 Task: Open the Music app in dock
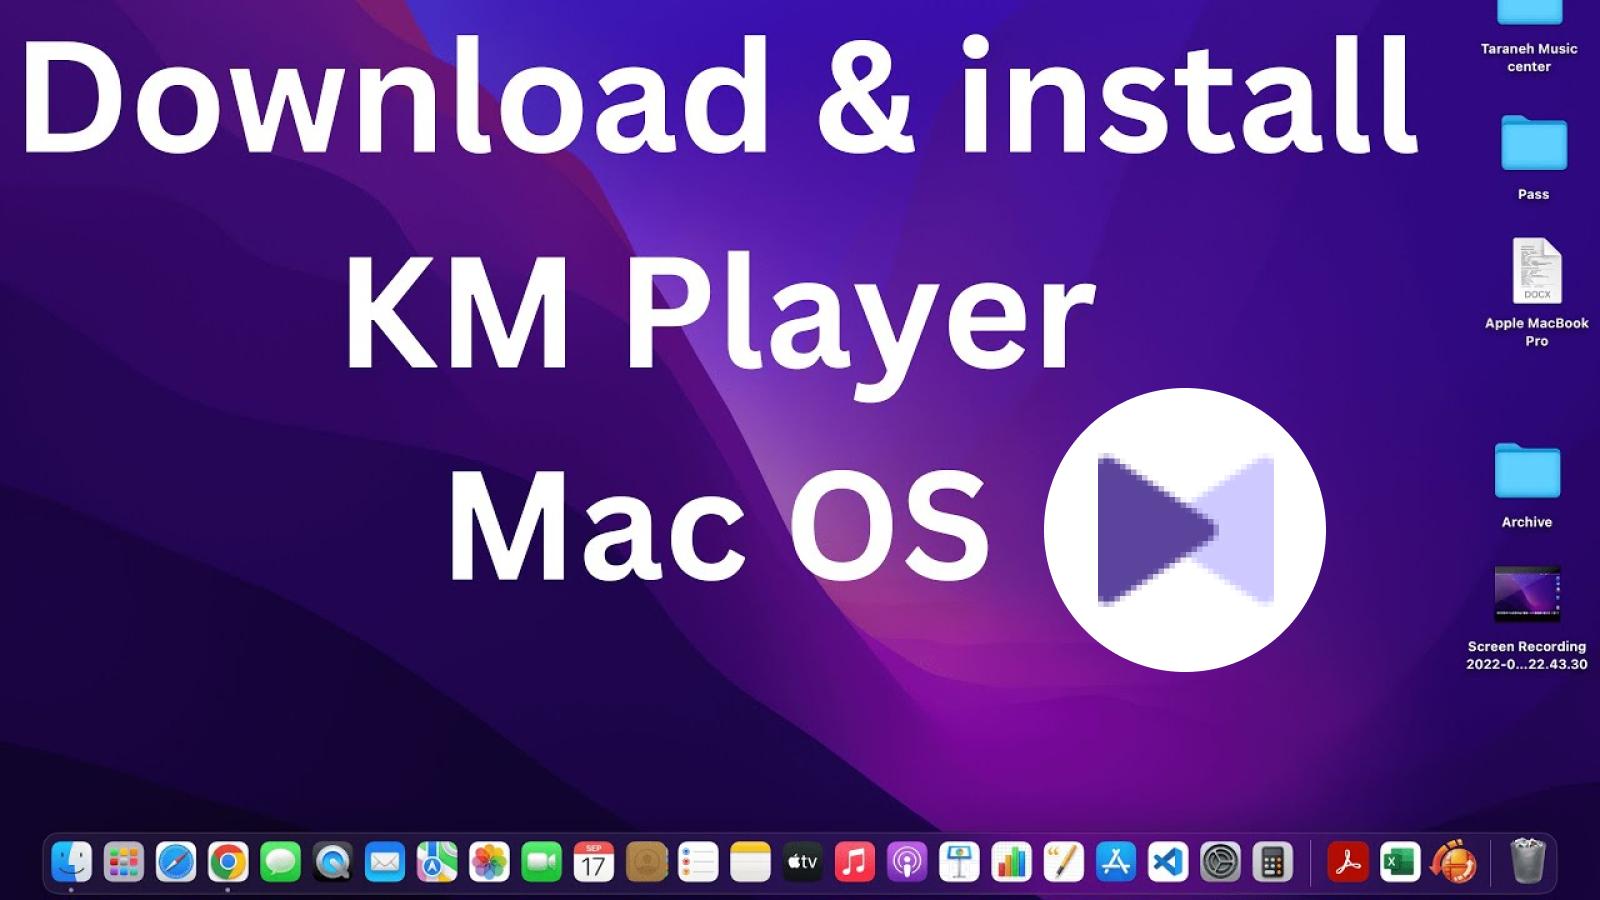[854, 862]
